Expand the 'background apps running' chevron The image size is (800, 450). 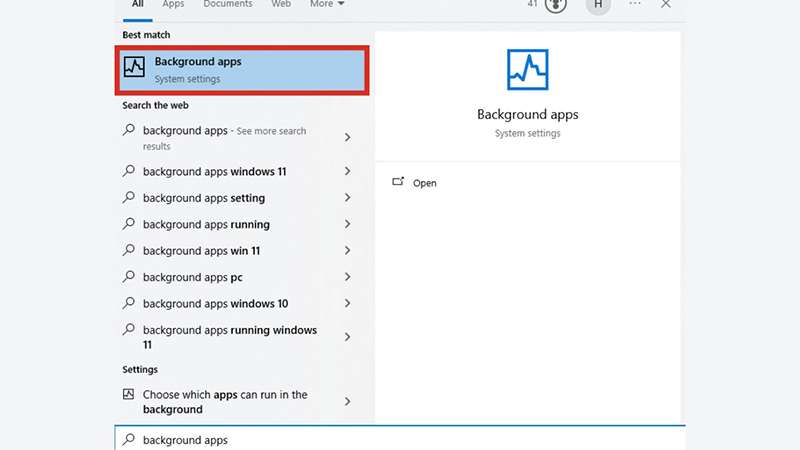point(347,224)
